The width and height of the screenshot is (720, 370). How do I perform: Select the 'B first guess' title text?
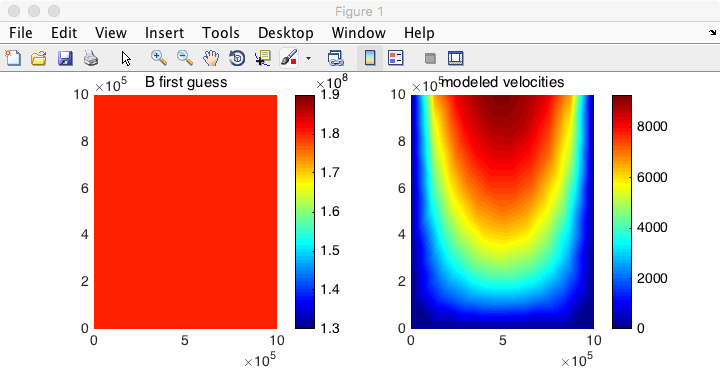(186, 82)
